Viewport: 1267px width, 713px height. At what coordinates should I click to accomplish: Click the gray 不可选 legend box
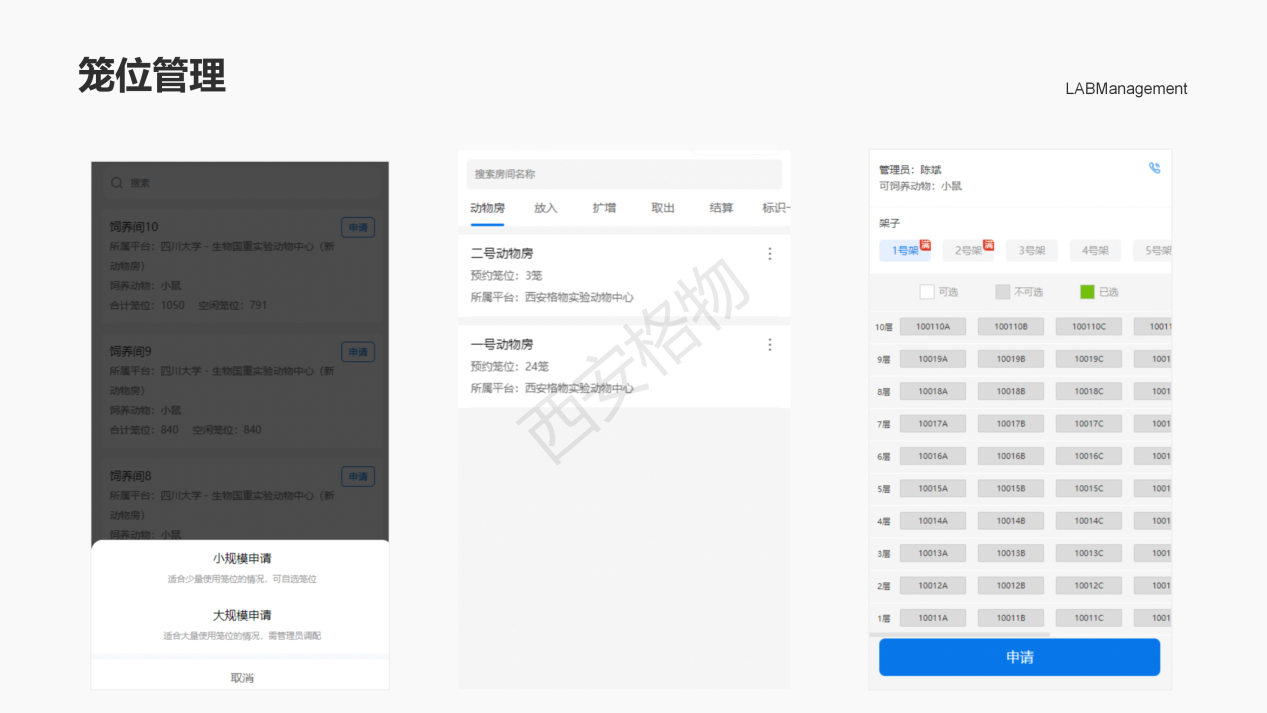pos(1002,291)
